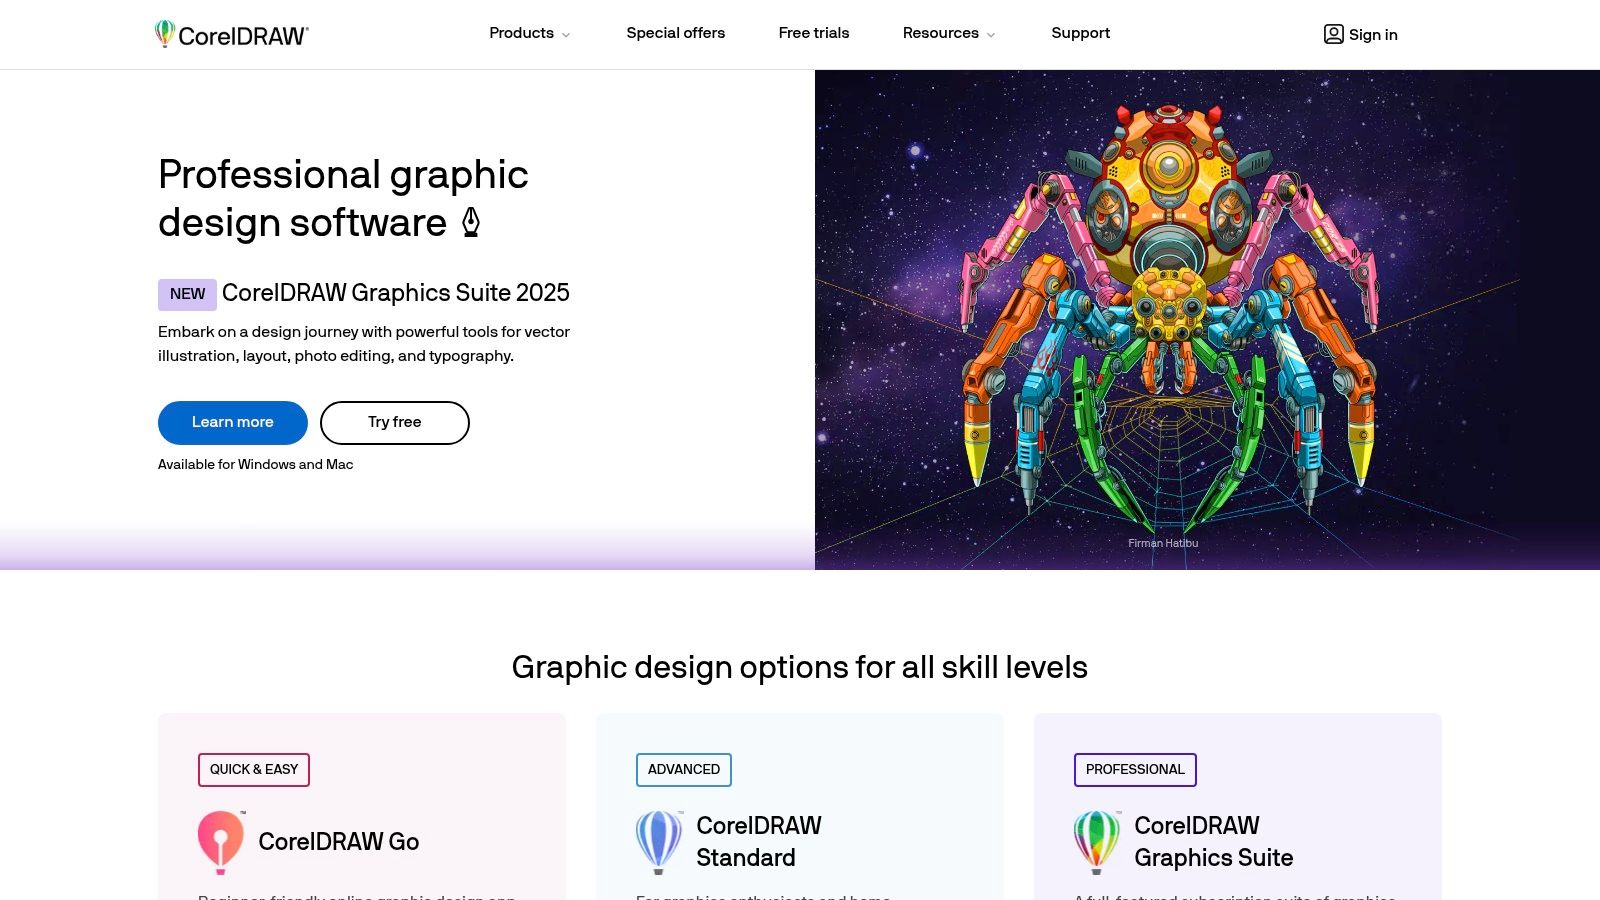Image resolution: width=1600 pixels, height=900 pixels.
Task: Click the Try free button
Action: click(x=394, y=422)
